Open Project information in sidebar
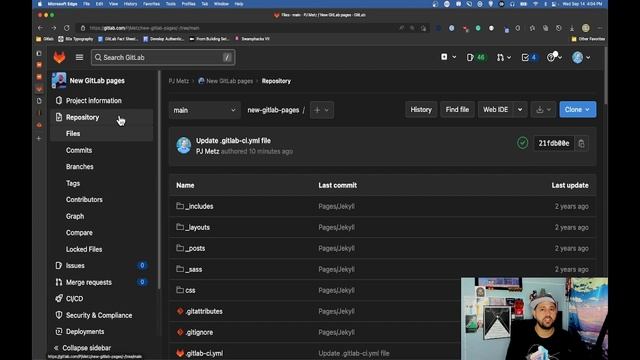The image size is (640, 360). pos(93,100)
